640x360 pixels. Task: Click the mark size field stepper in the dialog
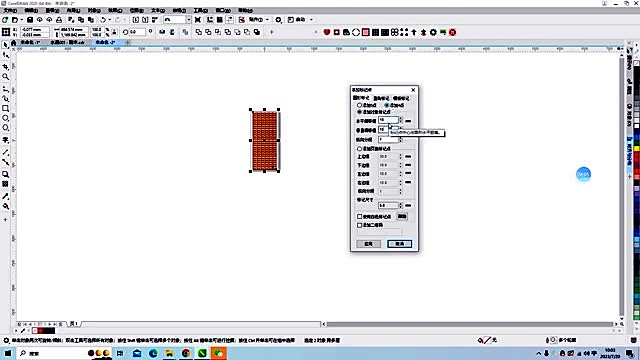click(x=401, y=205)
